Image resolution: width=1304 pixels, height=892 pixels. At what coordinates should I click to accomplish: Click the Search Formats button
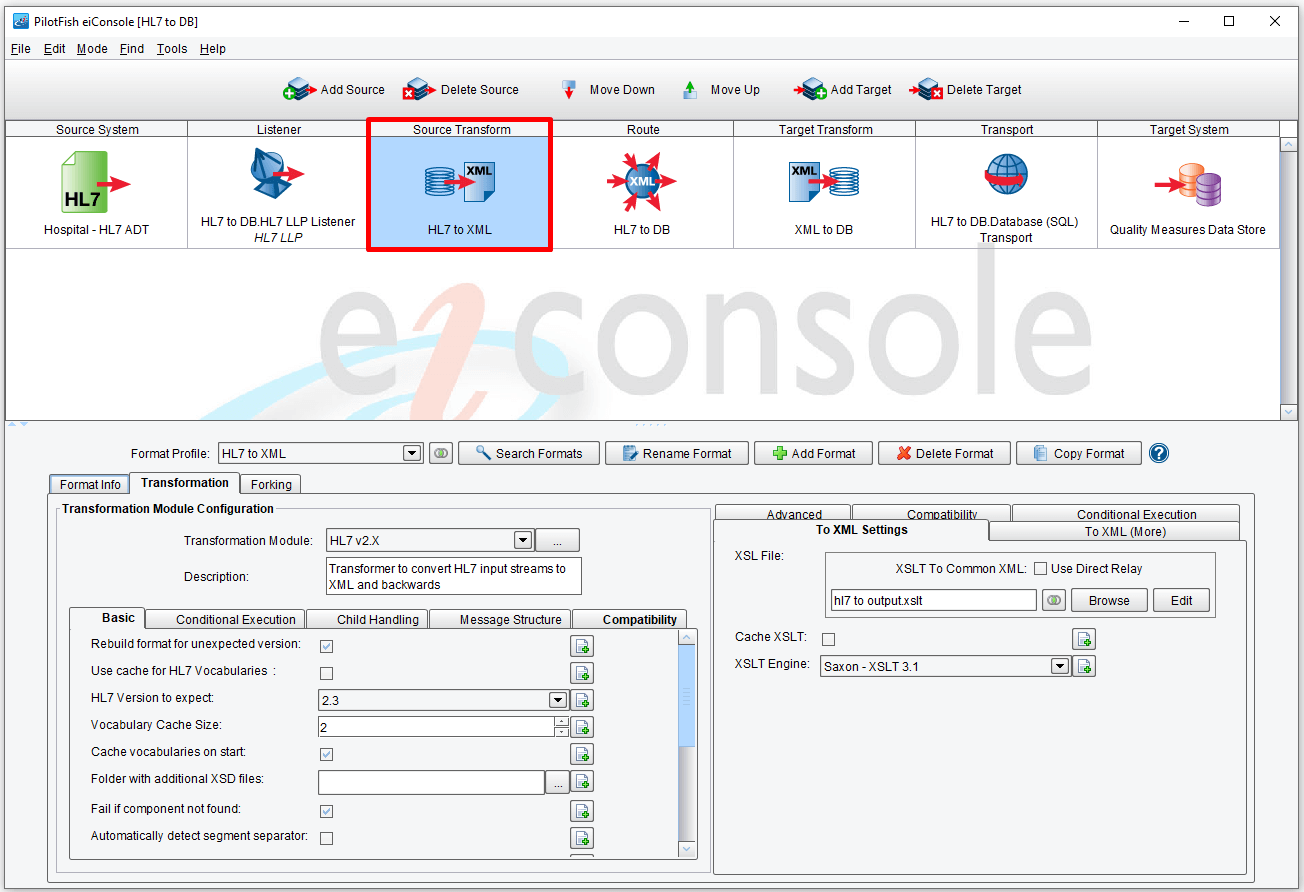528,453
